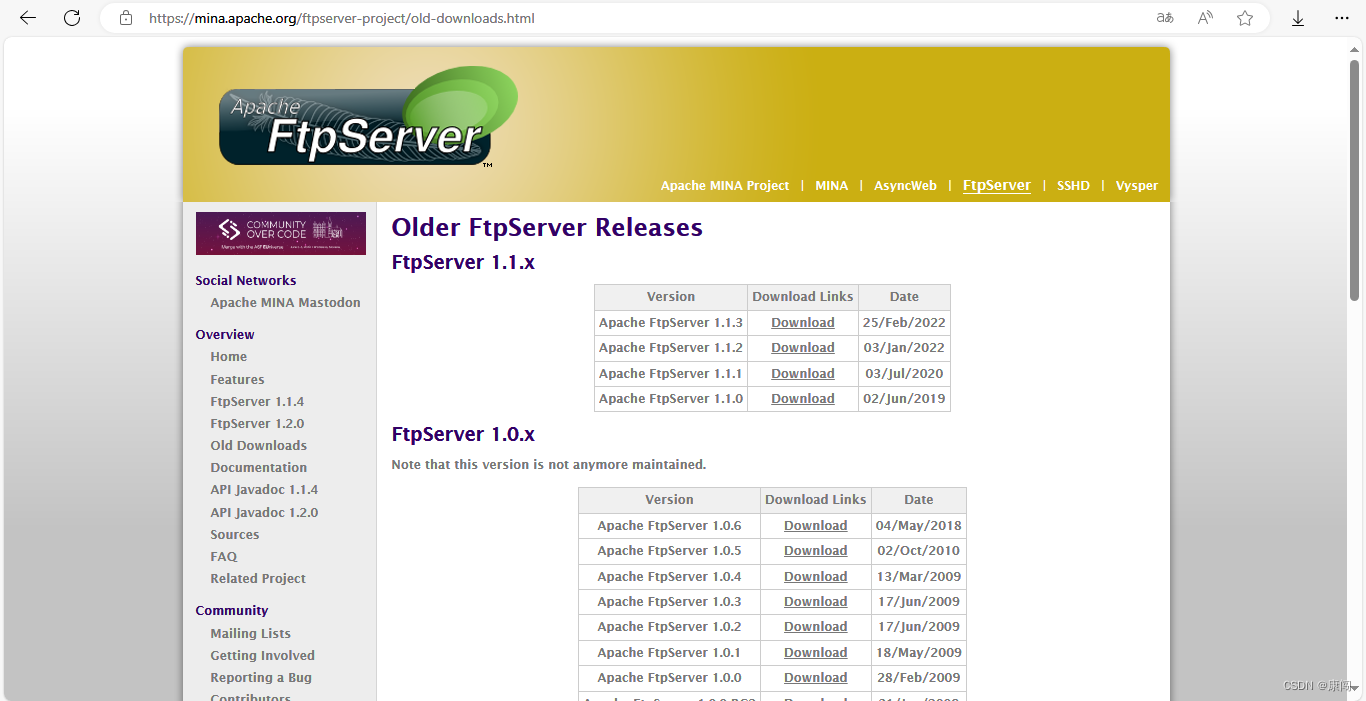Screen dimensions: 1366x701
Task: Select the Apache FtpServer 1.0.6 version cell
Action: [669, 525]
